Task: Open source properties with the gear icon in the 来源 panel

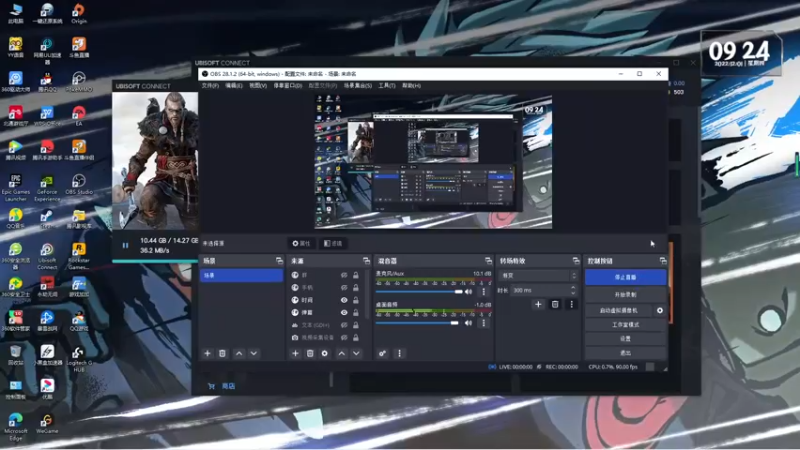Action: point(324,353)
